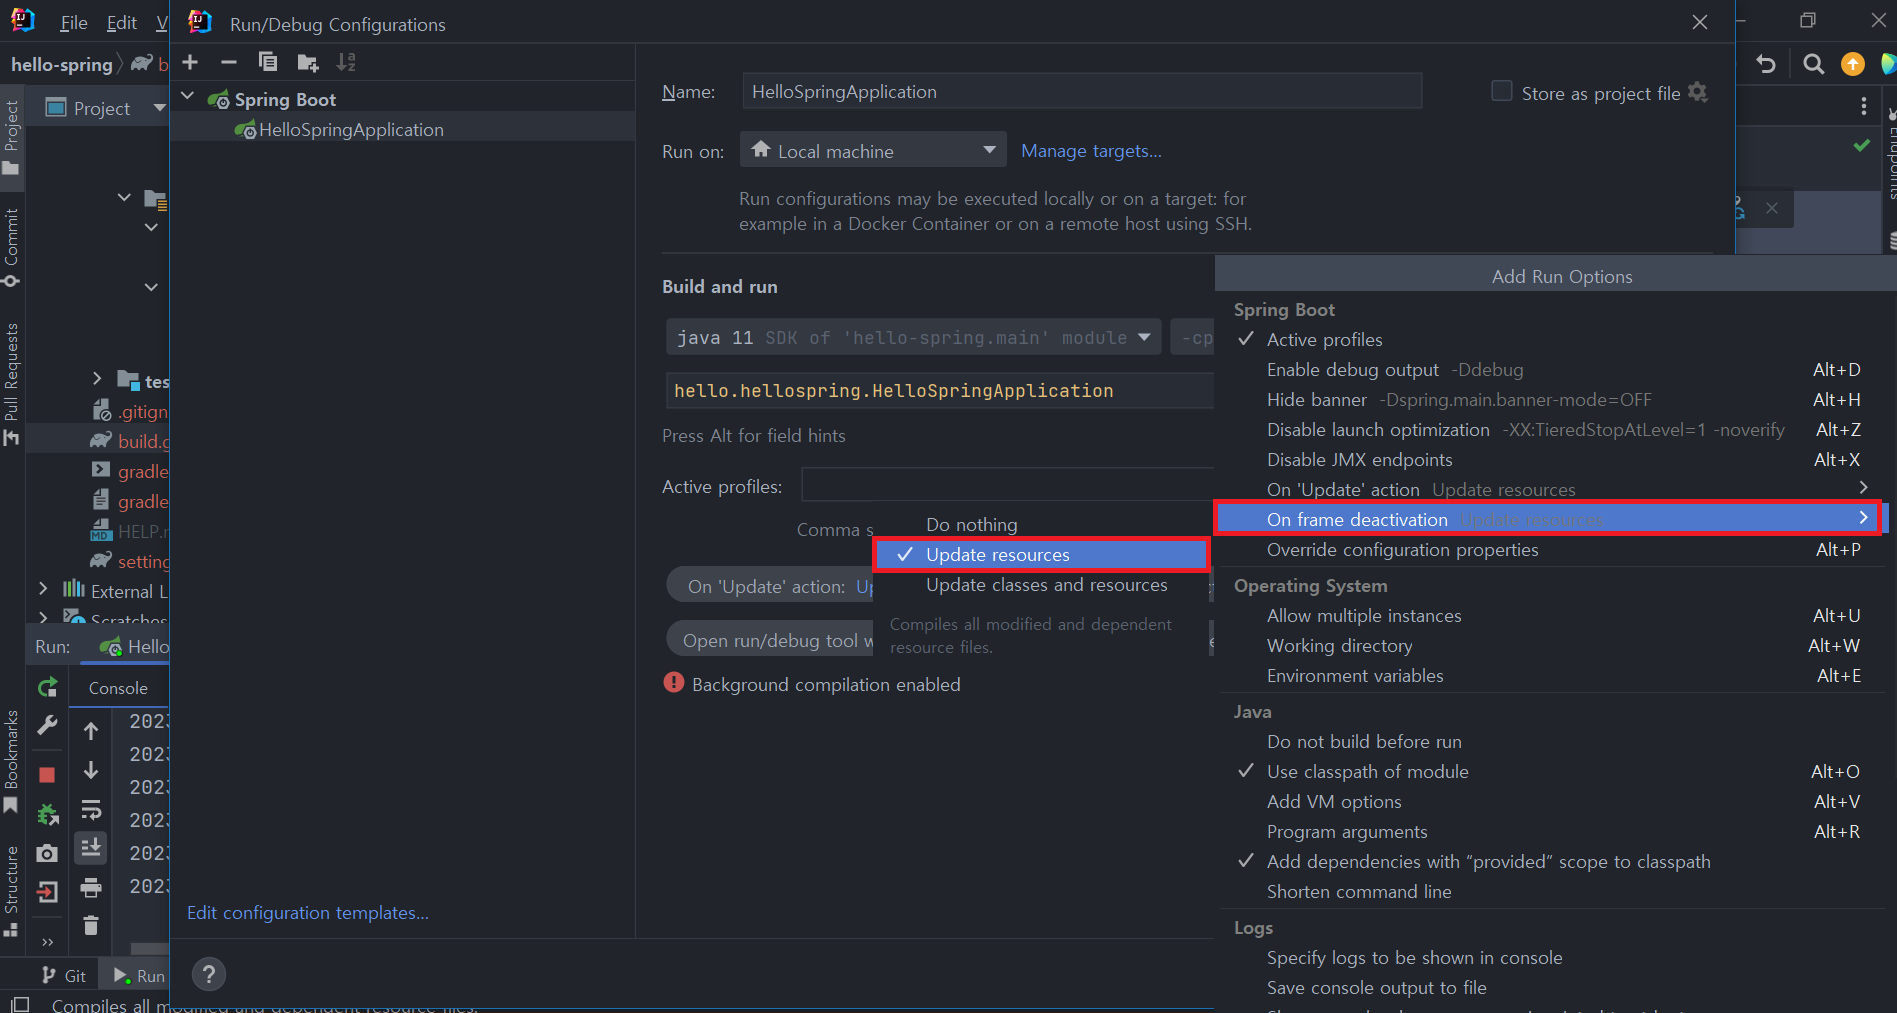Rerun the application in Run panel
The height and width of the screenshot is (1013, 1897).
click(x=47, y=687)
